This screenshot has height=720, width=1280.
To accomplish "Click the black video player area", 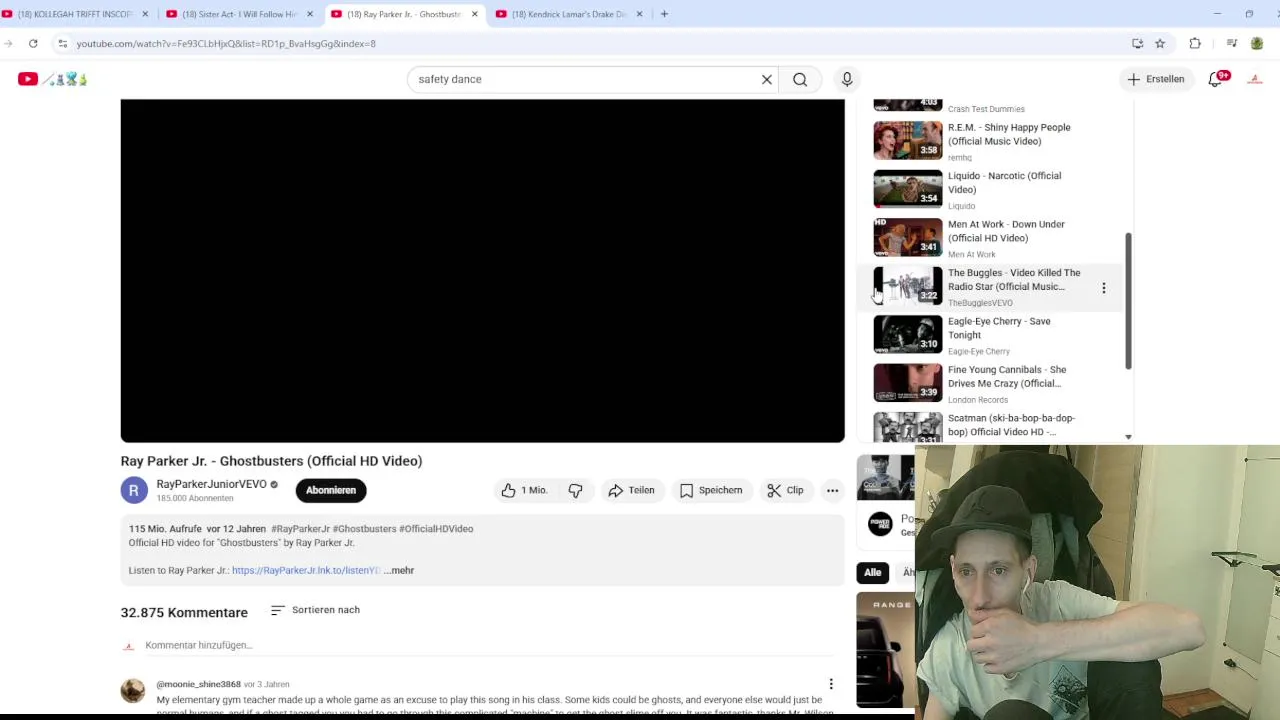I will tap(482, 270).
